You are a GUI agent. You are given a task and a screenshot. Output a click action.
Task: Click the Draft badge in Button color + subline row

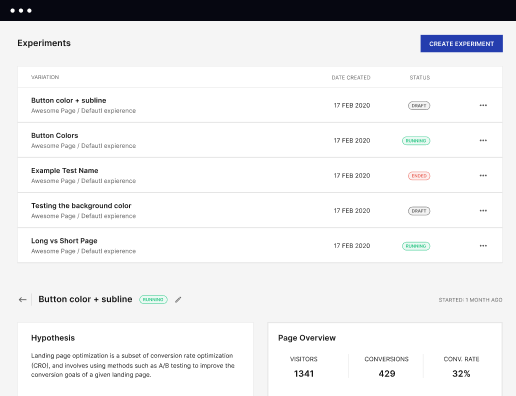419,106
